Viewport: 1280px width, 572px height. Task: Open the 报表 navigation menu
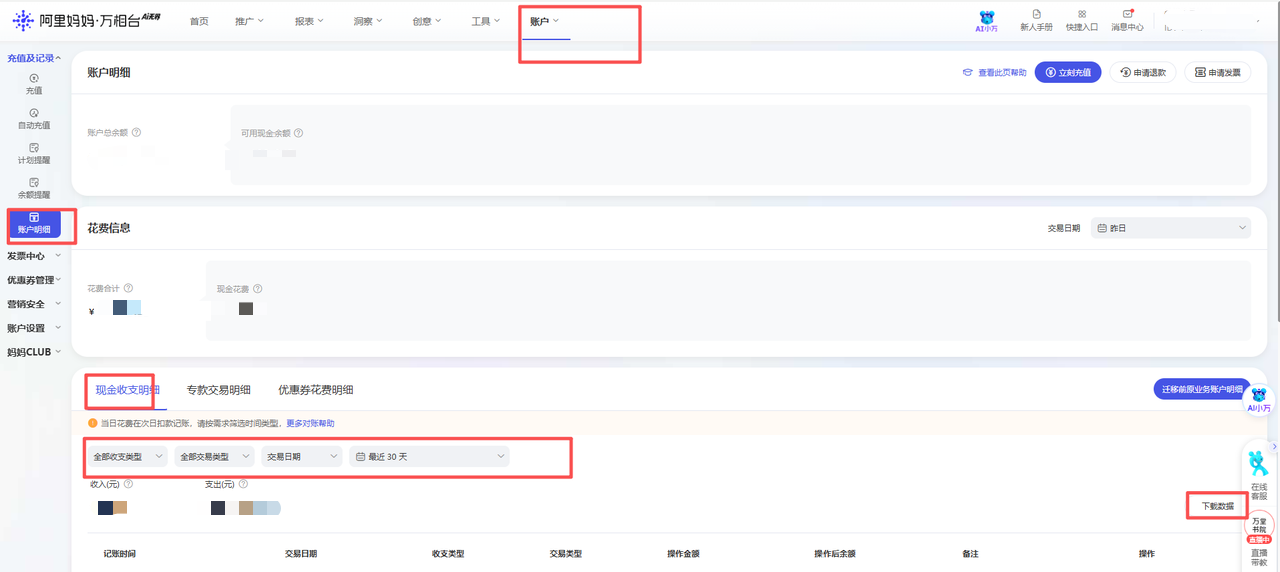pyautogui.click(x=310, y=21)
